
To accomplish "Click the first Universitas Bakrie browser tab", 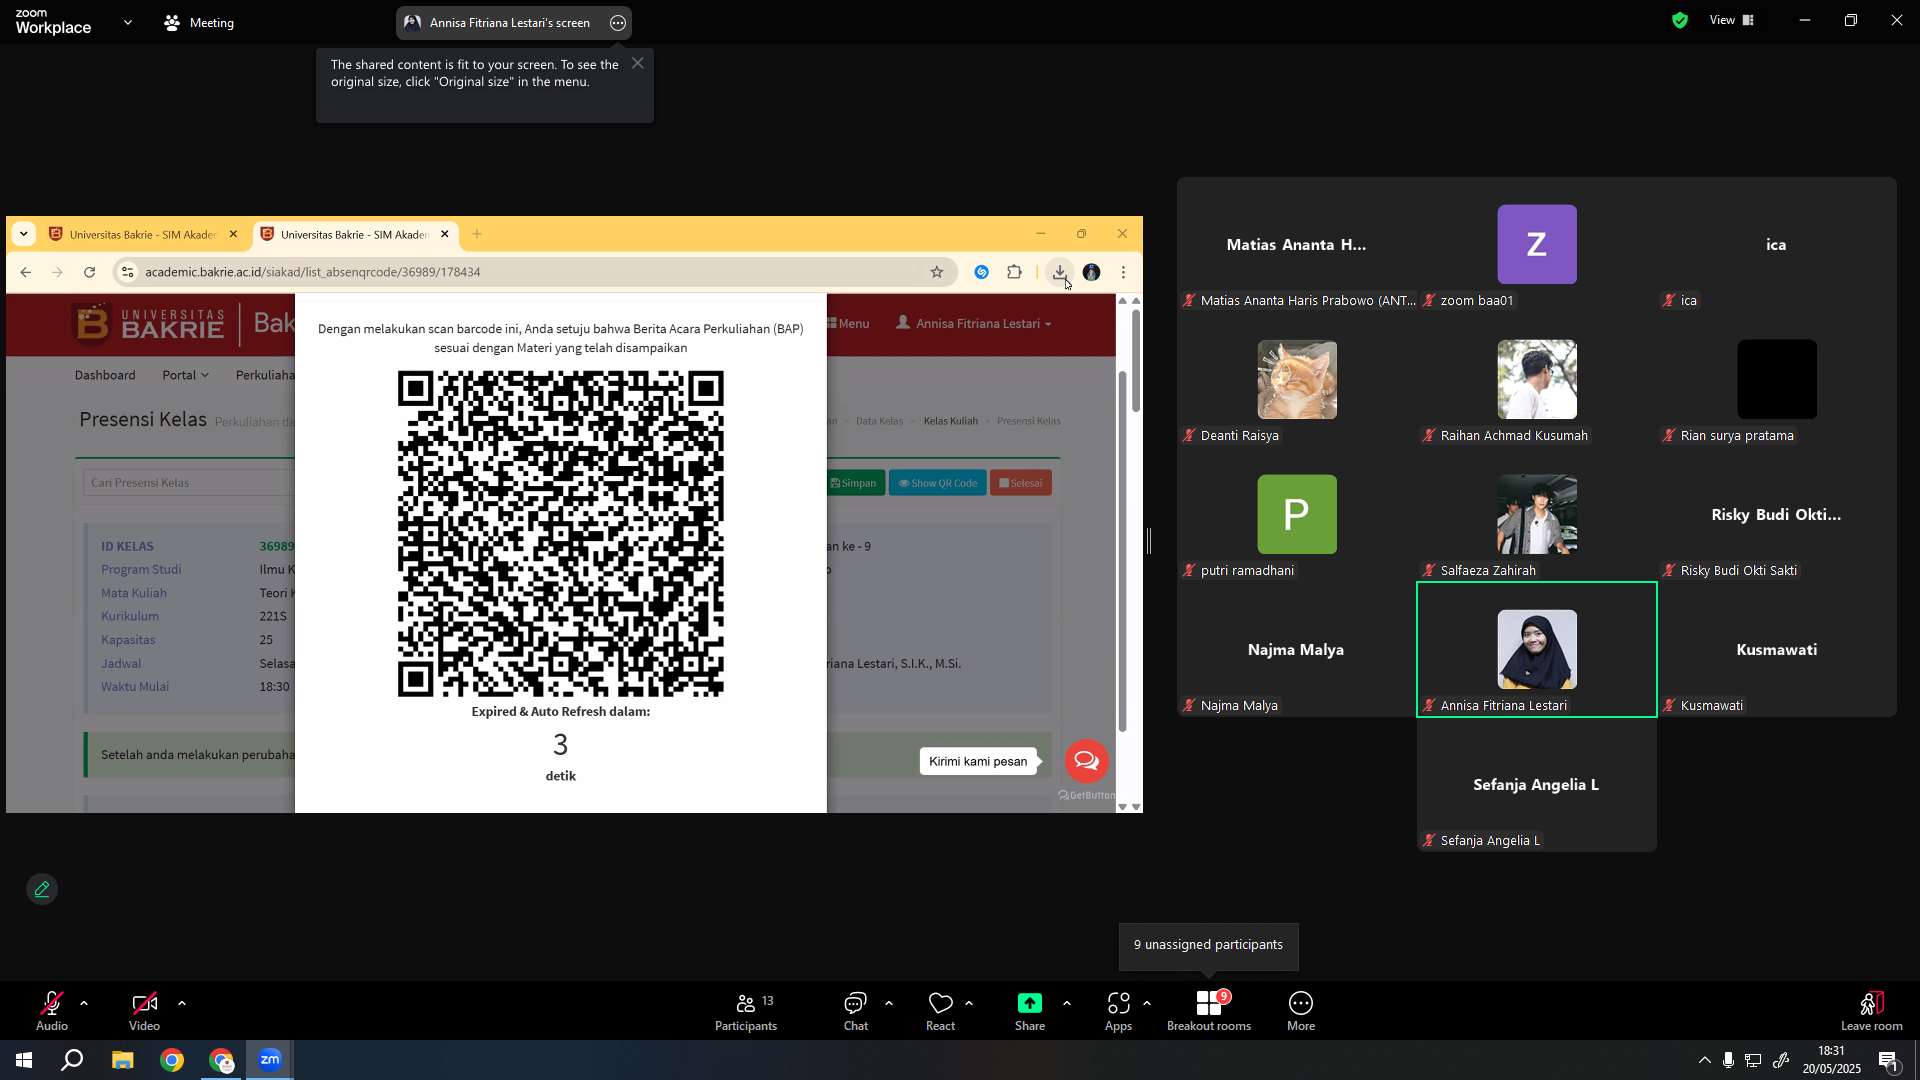I will pyautogui.click(x=143, y=234).
